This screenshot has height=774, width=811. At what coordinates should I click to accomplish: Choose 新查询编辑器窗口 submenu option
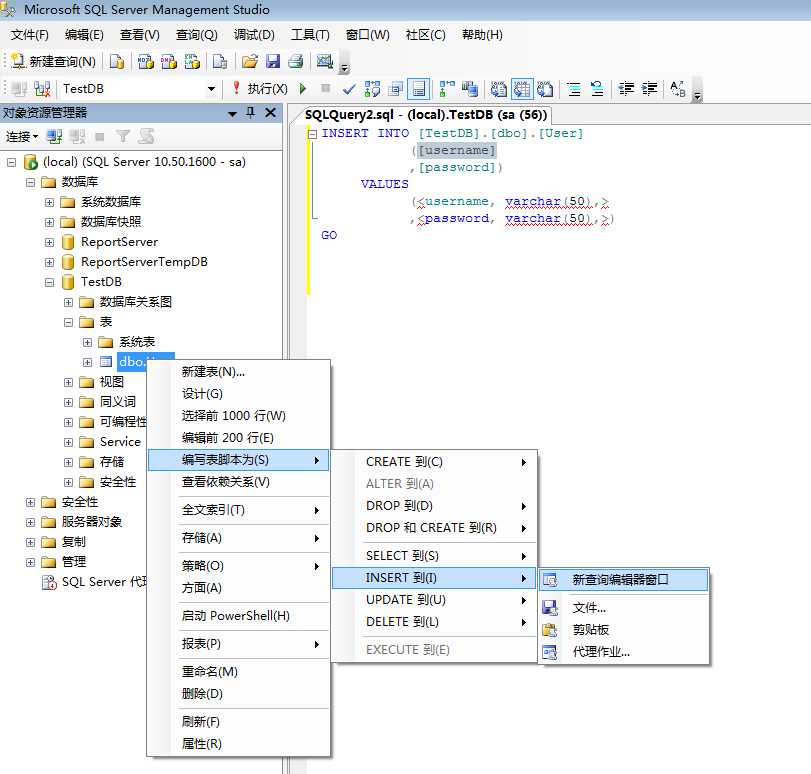pos(624,579)
